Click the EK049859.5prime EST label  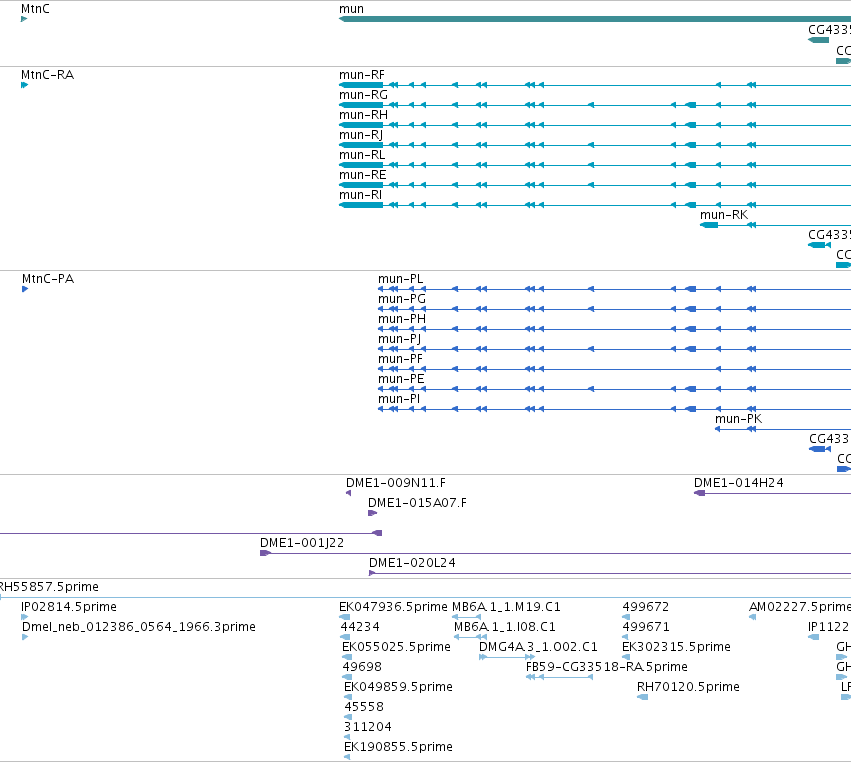click(x=398, y=687)
